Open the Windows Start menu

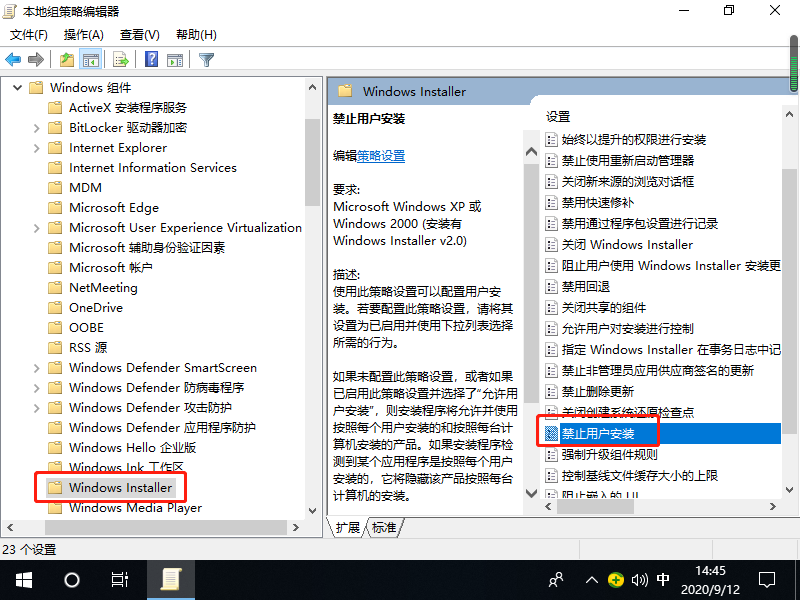(x=23, y=579)
